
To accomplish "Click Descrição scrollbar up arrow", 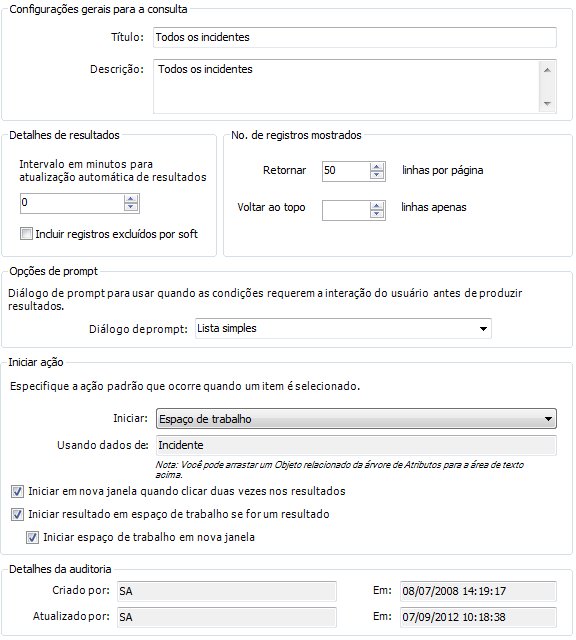I will click(x=547, y=70).
